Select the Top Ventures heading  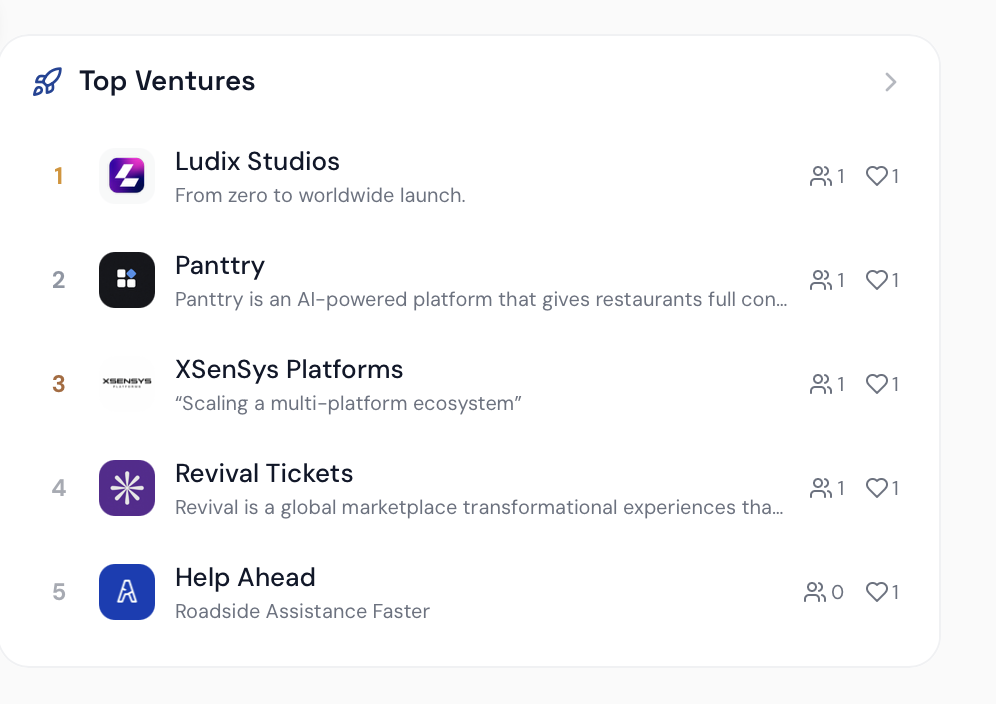pos(167,82)
